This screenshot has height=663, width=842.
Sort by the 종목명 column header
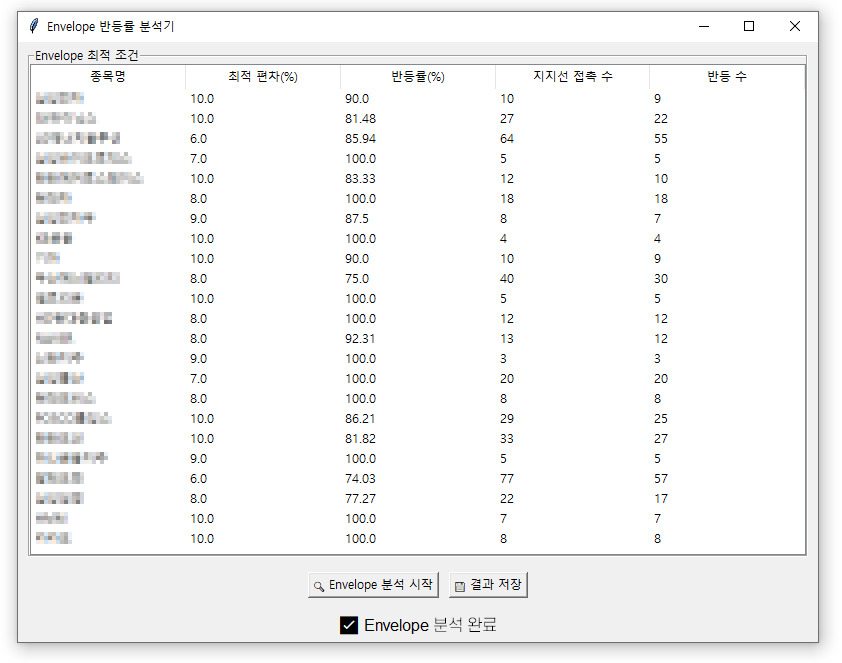coord(108,76)
